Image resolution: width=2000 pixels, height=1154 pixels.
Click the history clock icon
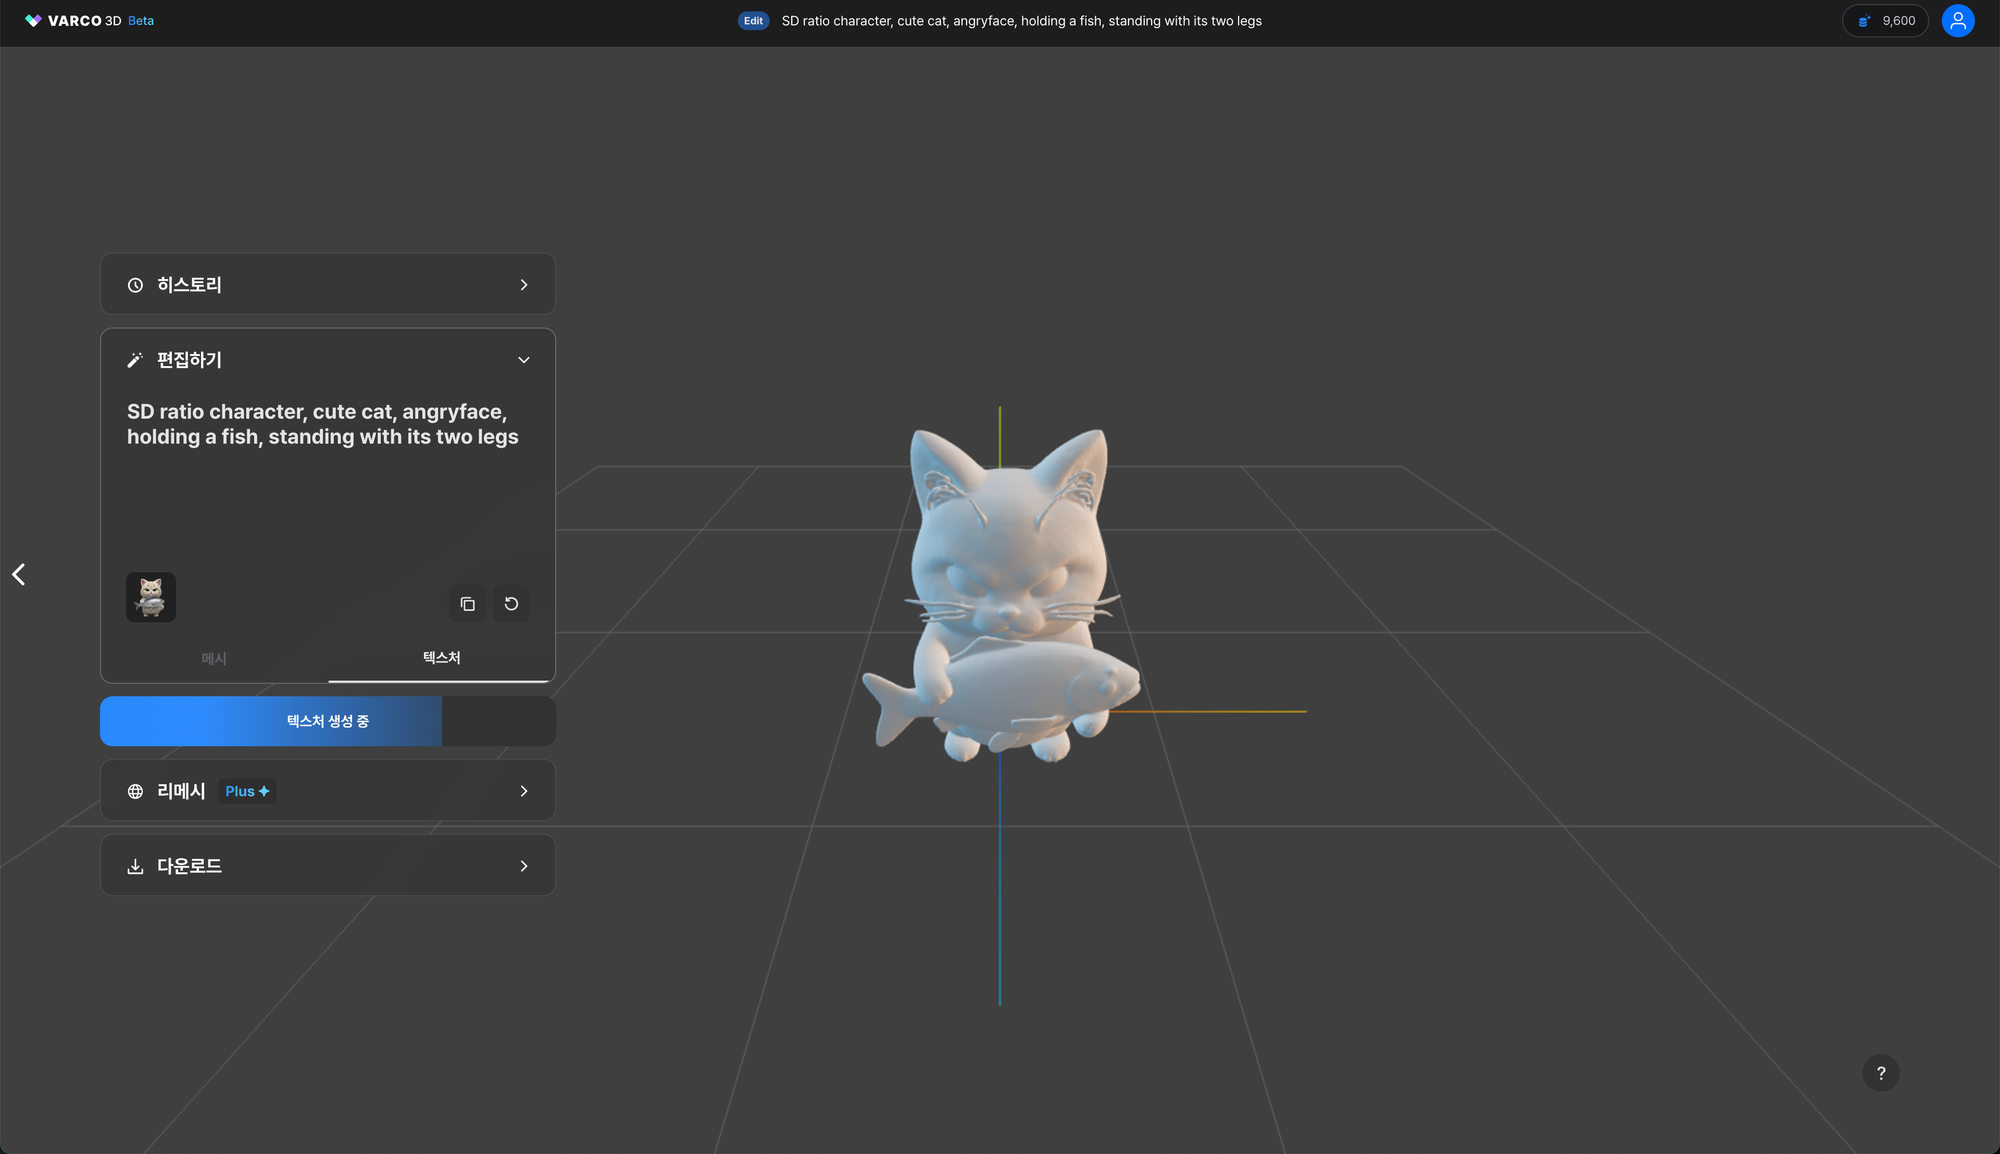[135, 285]
